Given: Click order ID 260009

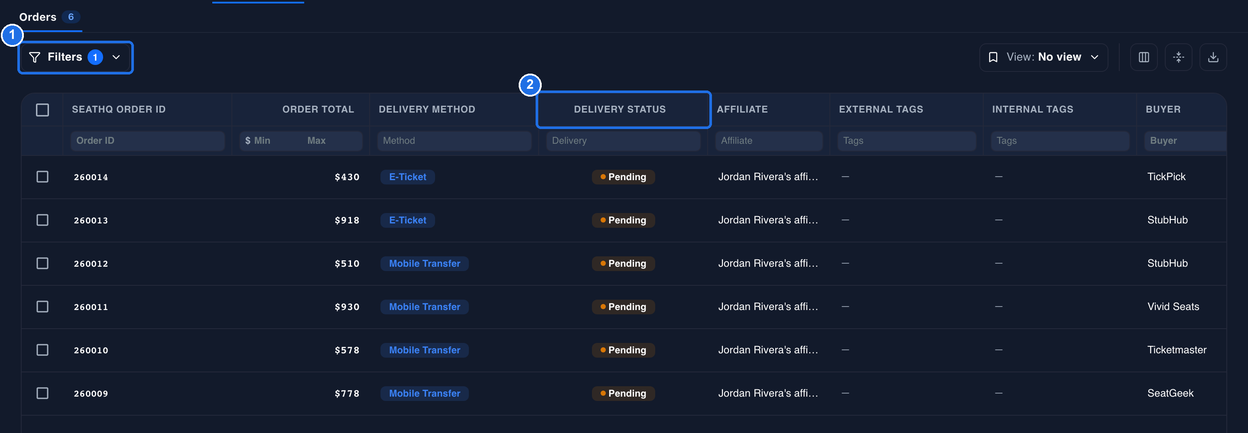Looking at the screenshot, I should point(91,394).
